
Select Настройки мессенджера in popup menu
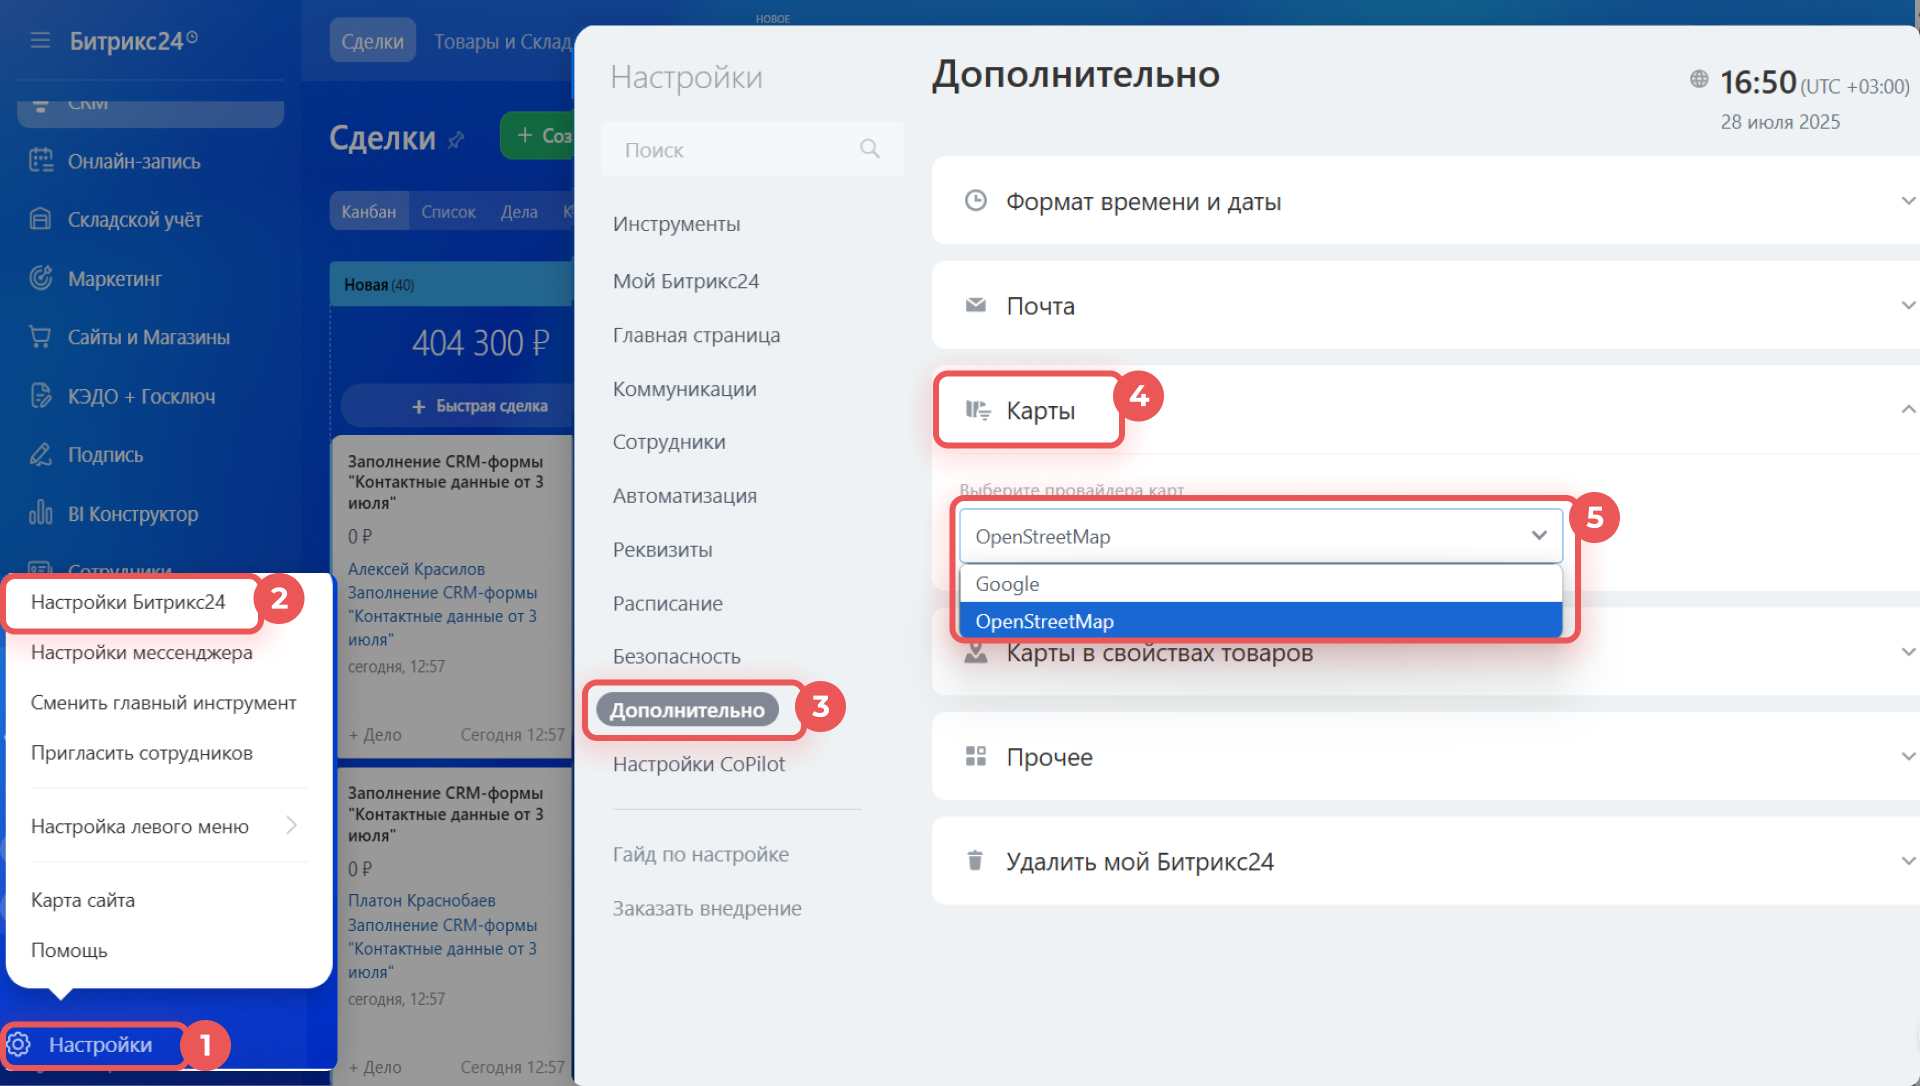pyautogui.click(x=141, y=652)
